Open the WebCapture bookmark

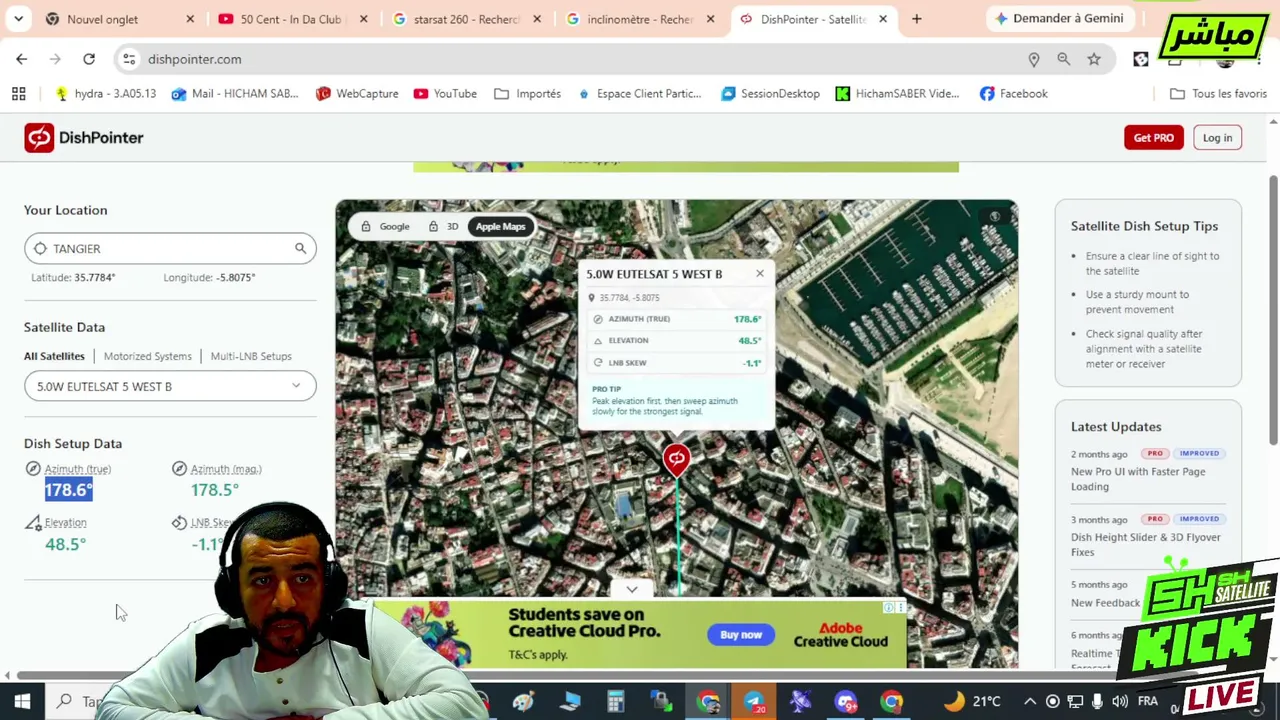(357, 93)
